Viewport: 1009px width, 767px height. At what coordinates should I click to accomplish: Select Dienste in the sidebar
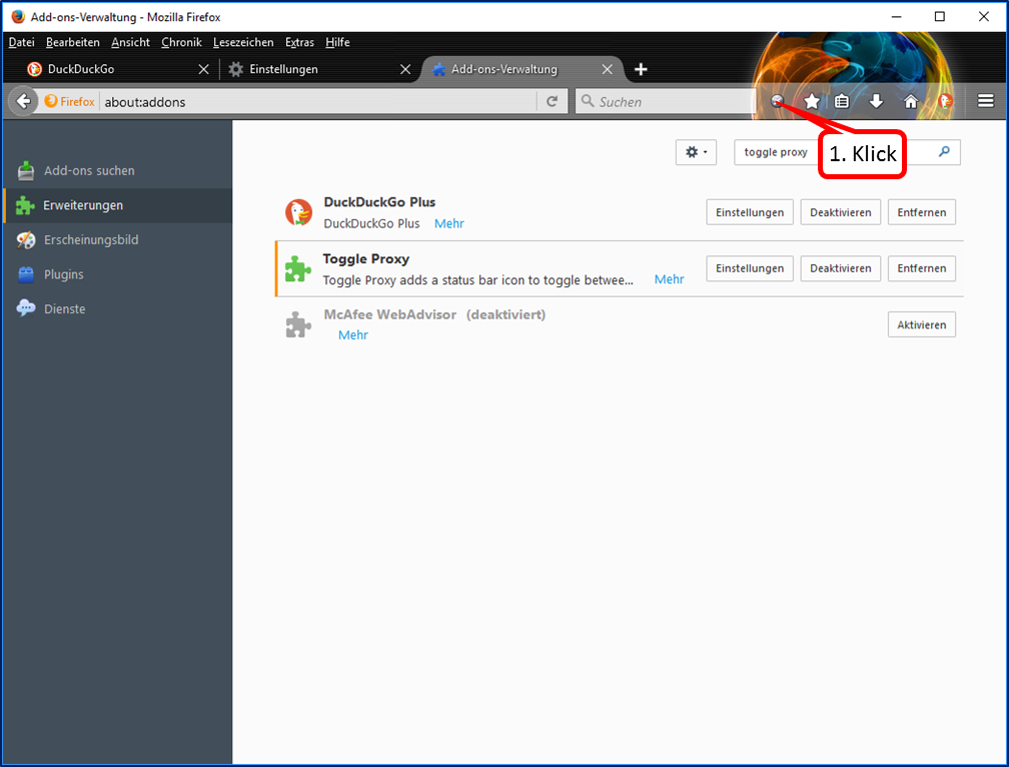117,309
